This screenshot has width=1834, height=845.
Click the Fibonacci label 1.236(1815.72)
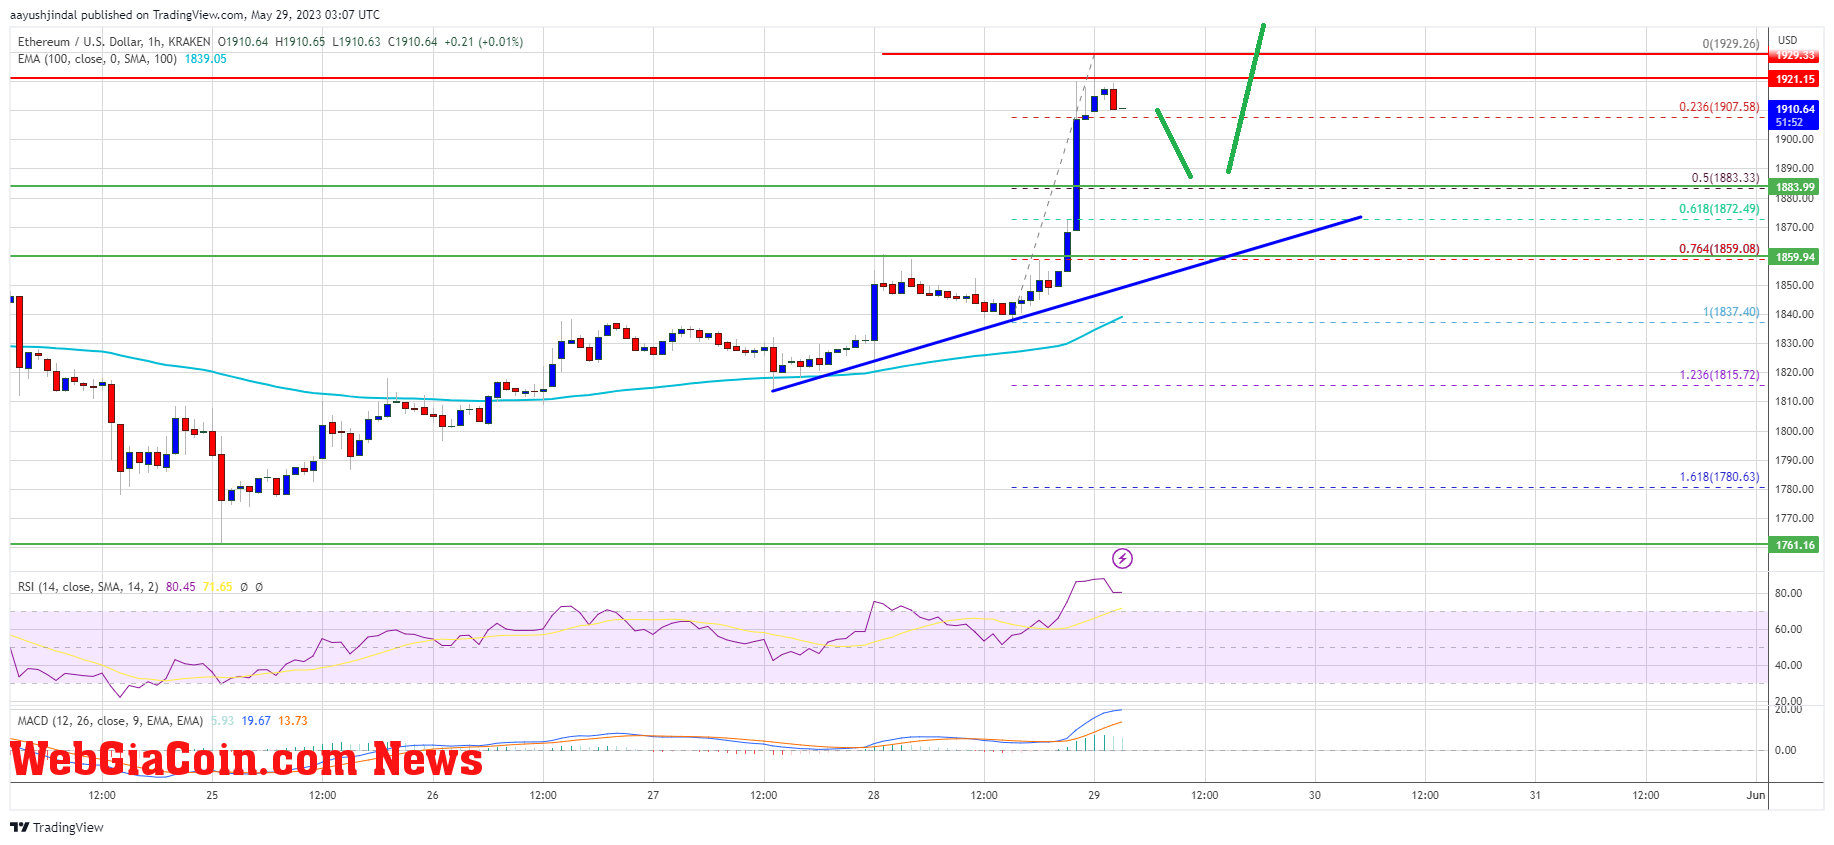(x=1719, y=375)
